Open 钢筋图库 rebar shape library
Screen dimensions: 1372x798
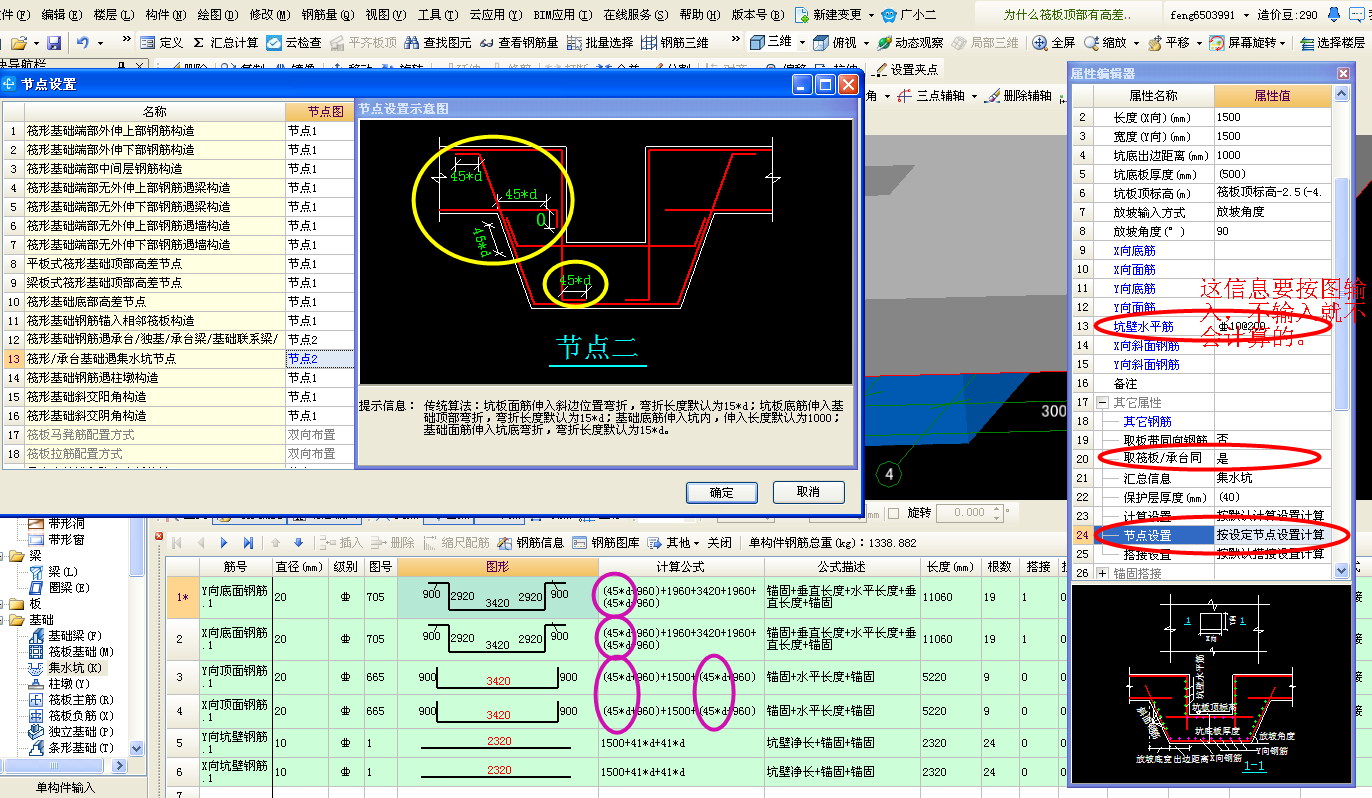pyautogui.click(x=606, y=543)
